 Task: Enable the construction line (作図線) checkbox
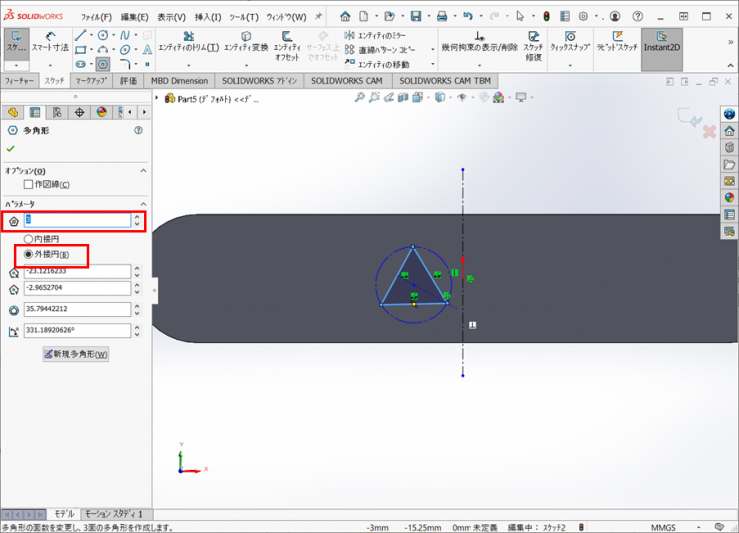(29, 185)
